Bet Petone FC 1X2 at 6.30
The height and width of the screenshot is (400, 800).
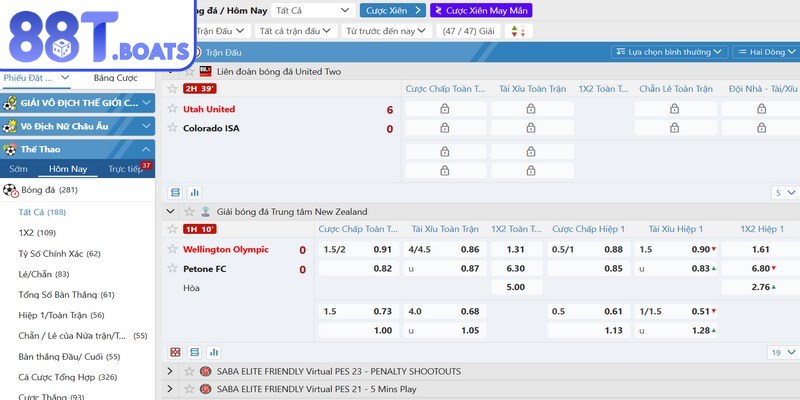click(516, 268)
